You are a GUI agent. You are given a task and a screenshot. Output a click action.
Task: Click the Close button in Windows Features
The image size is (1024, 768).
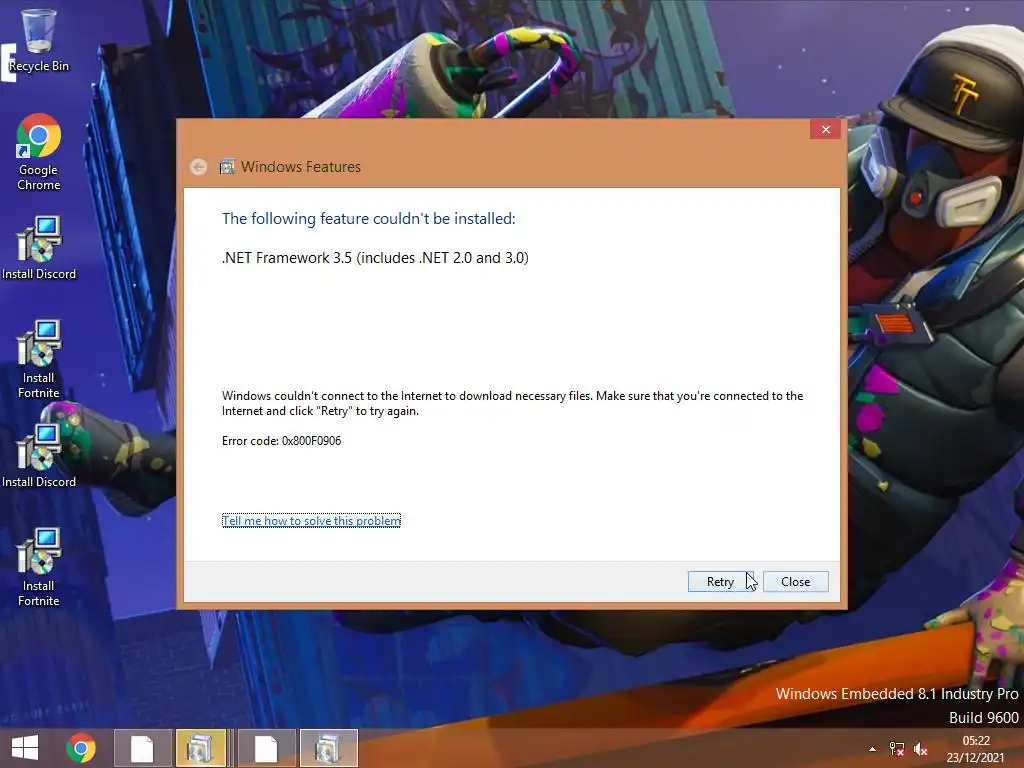(x=795, y=581)
